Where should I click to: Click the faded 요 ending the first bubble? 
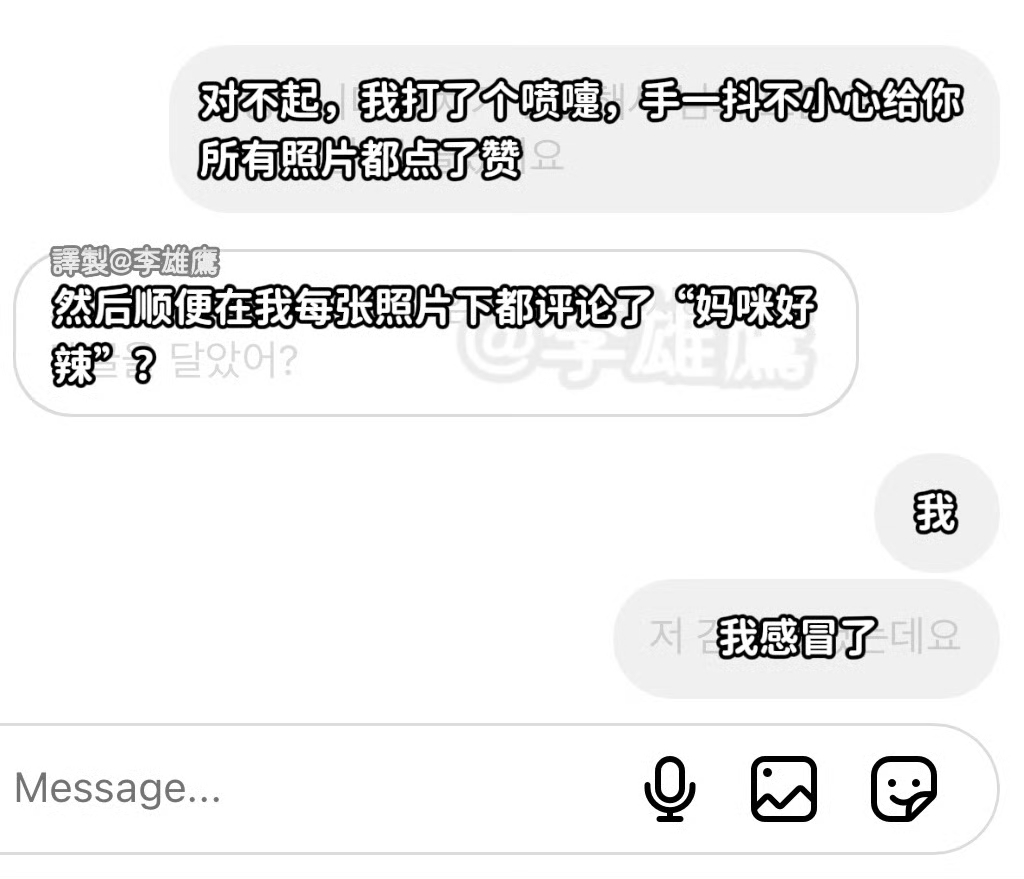(546, 155)
